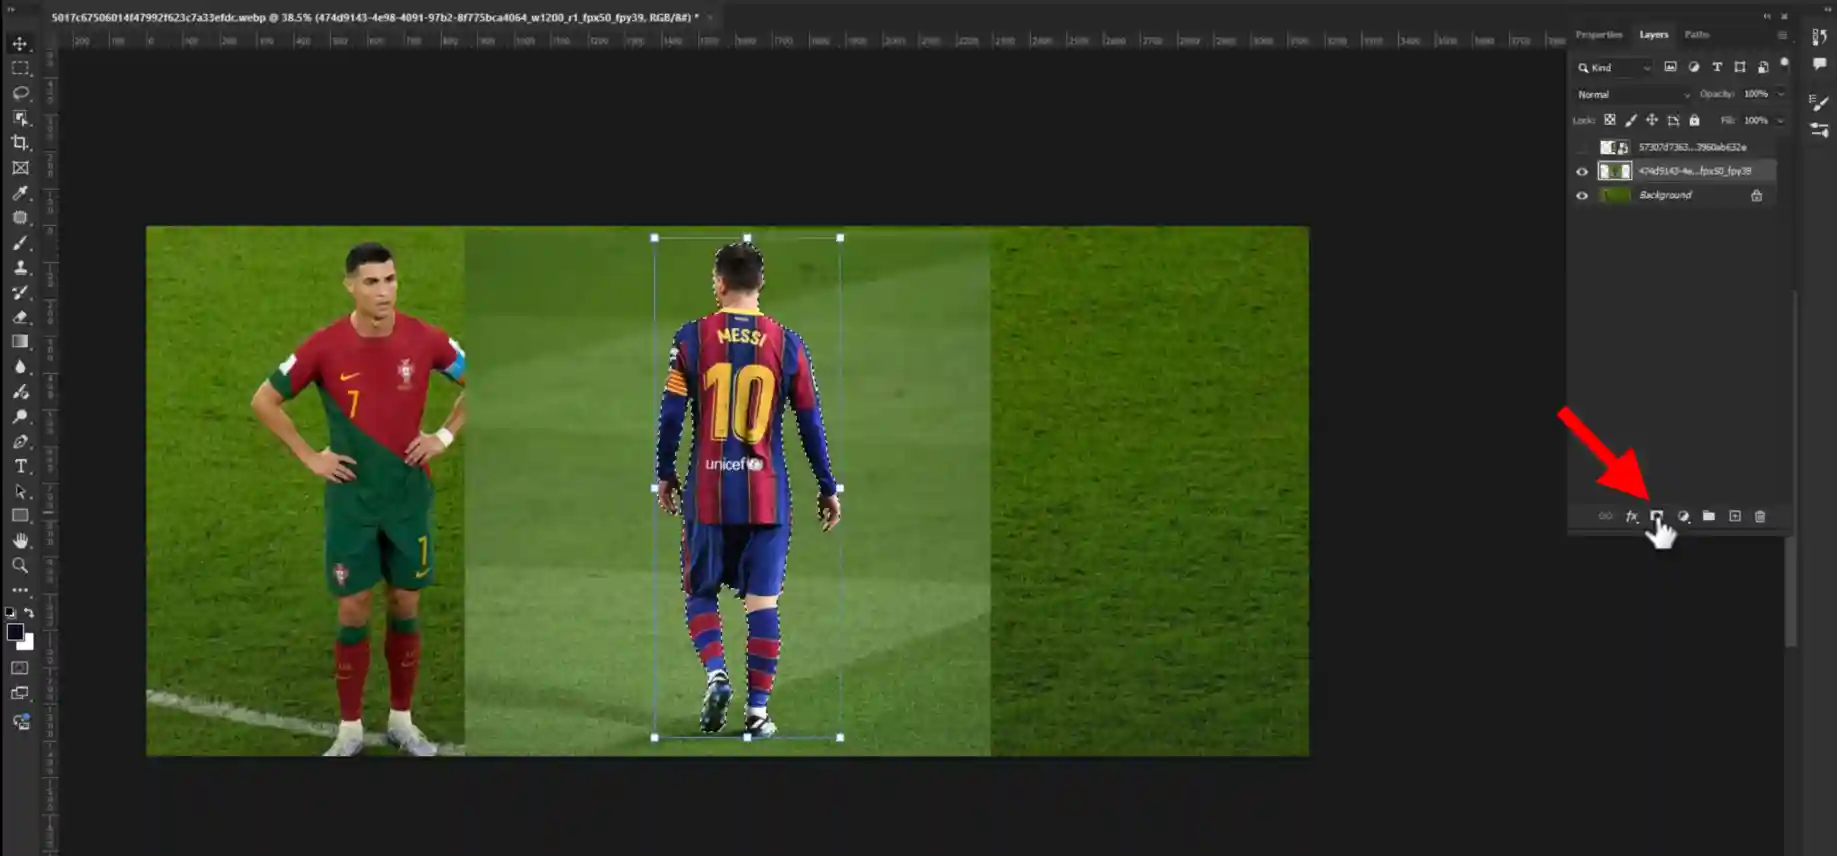The height and width of the screenshot is (856, 1837).
Task: Select the Blur tool
Action: [x=20, y=367]
